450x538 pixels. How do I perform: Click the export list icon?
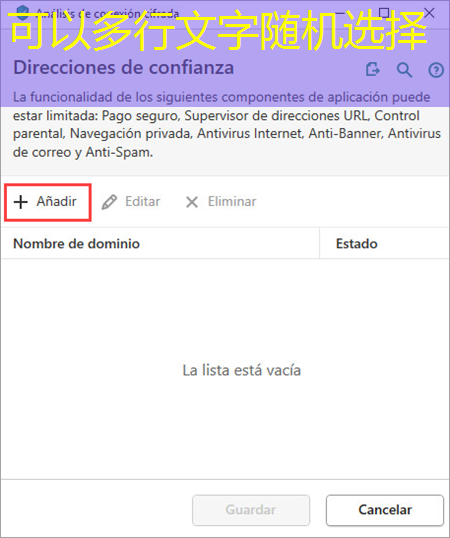tap(372, 70)
